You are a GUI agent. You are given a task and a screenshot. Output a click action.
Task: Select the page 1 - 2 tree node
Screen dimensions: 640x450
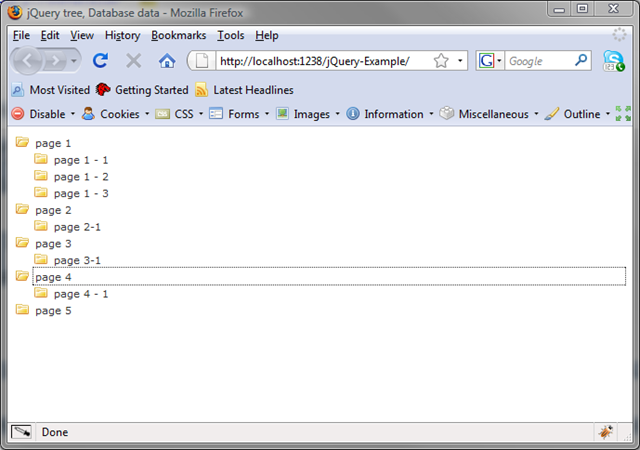click(81, 176)
